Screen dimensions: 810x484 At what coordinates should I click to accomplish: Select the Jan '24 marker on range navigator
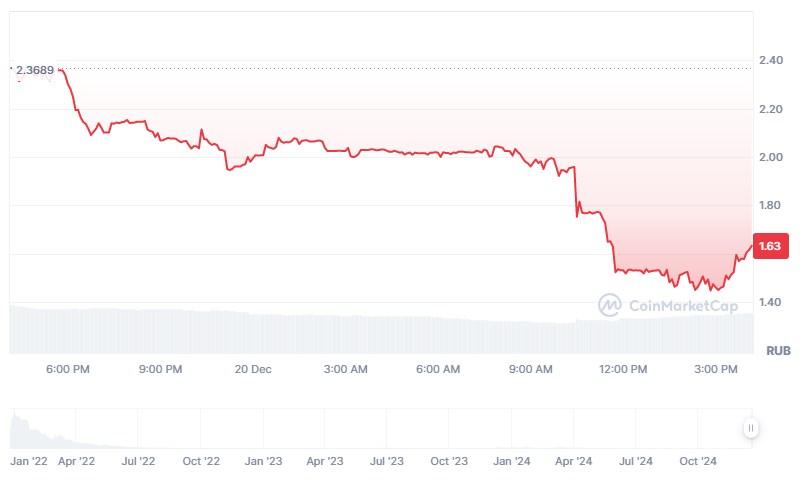click(511, 461)
